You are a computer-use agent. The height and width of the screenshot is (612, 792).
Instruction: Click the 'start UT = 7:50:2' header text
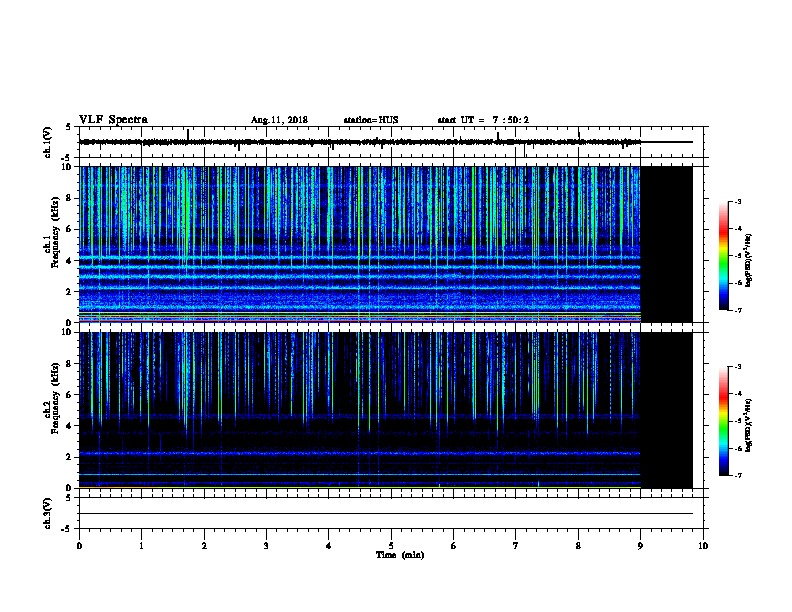(x=483, y=120)
